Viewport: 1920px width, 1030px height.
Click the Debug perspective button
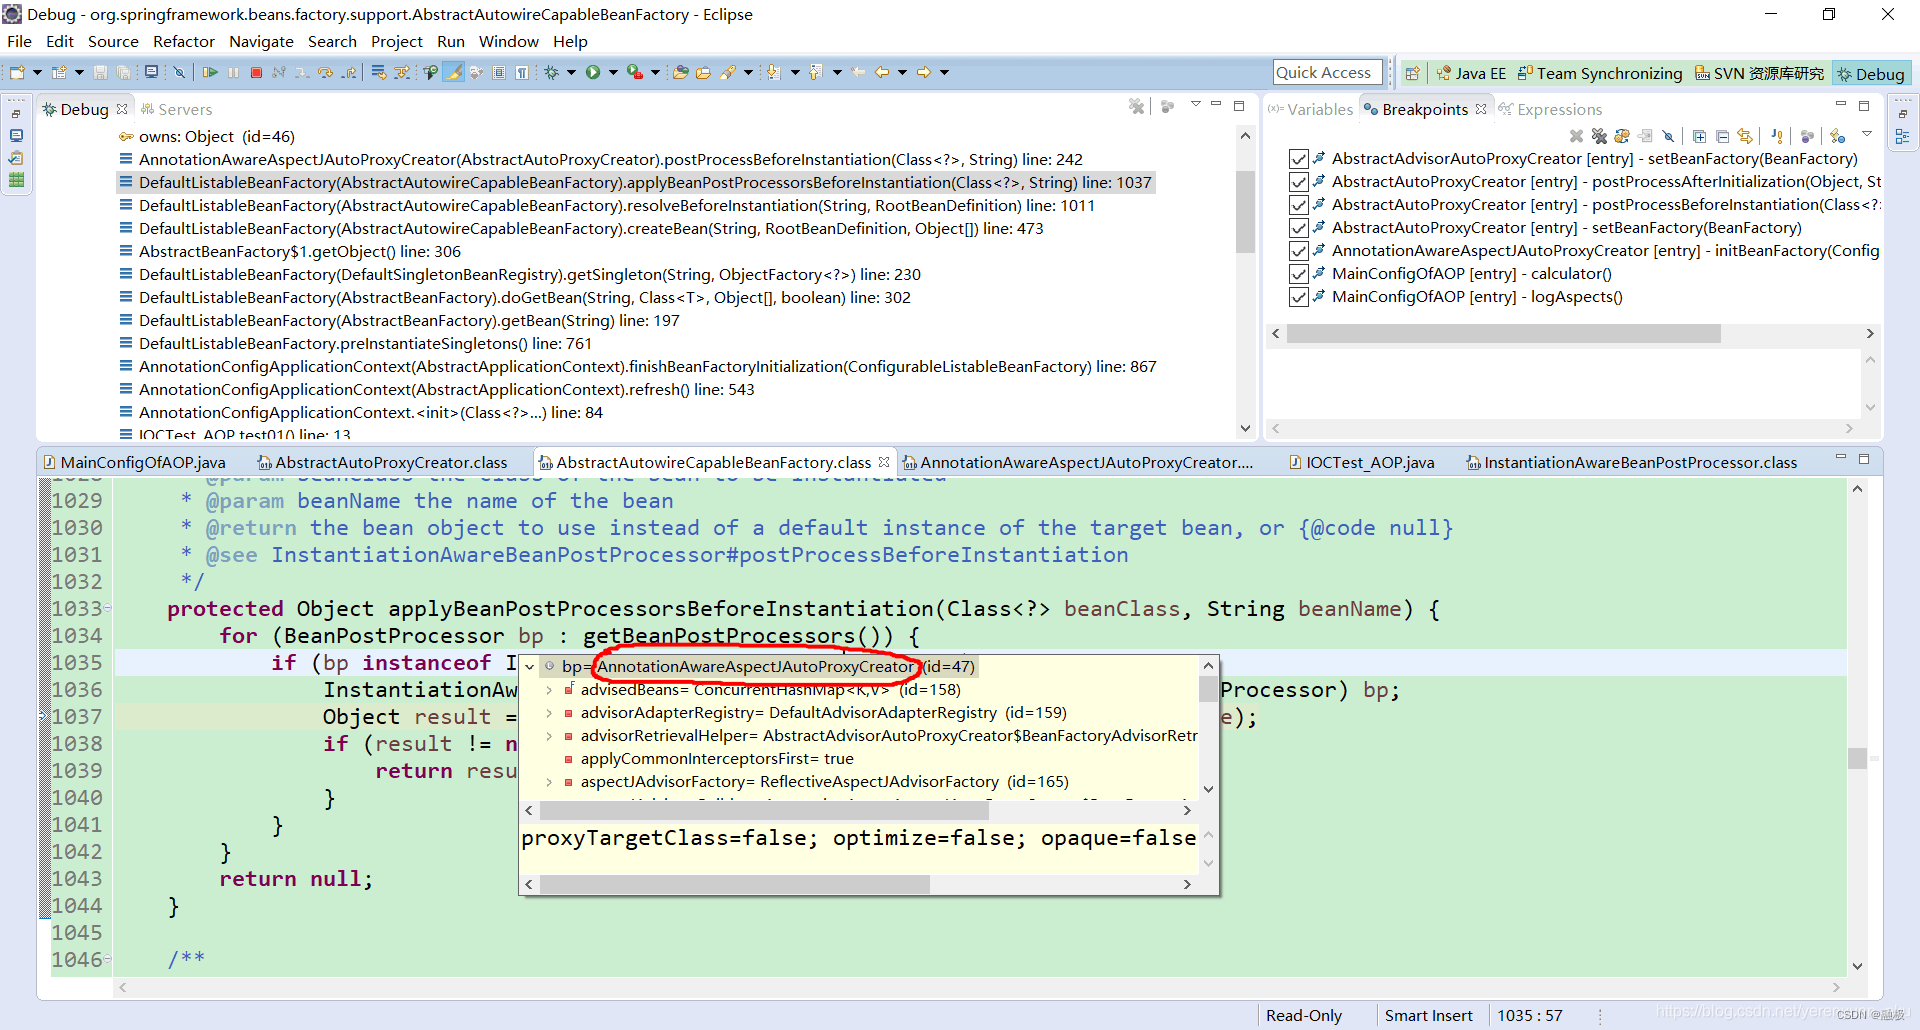[1870, 73]
